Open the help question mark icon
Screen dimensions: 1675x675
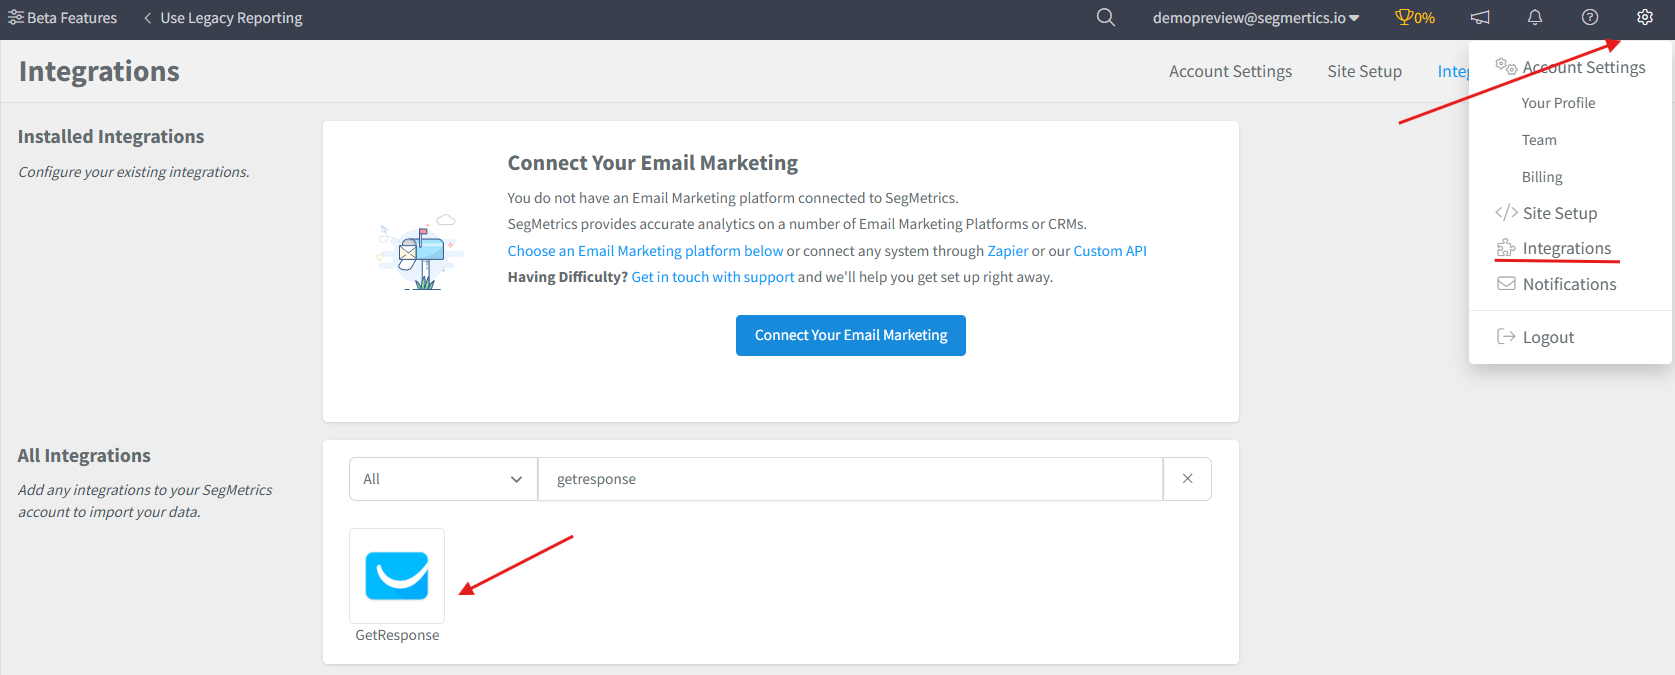1590,18
